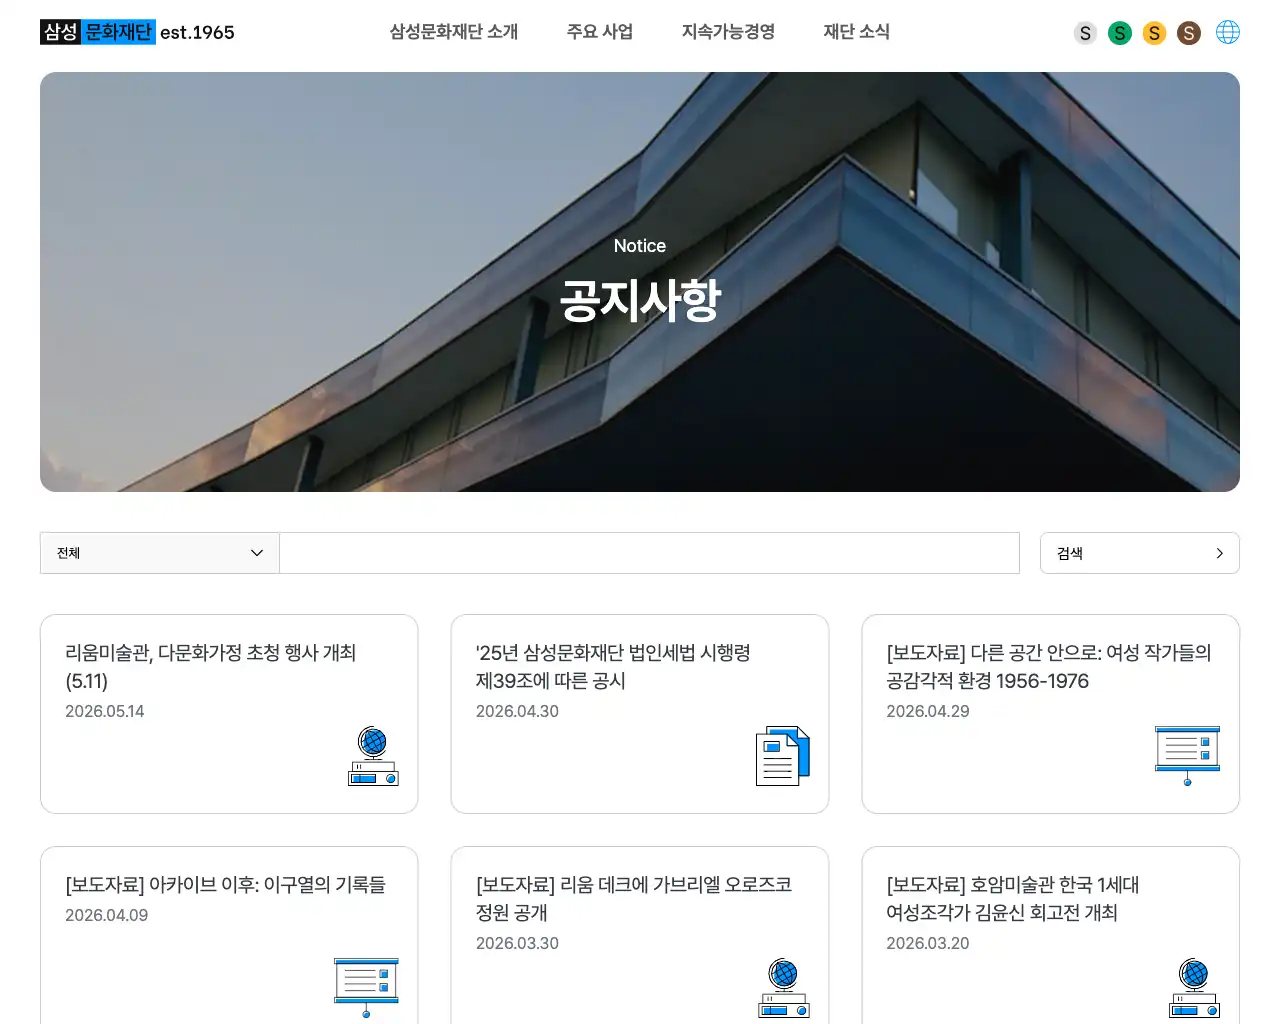Open 지속가능경영 menu
This screenshot has width=1280, height=1024.
pos(728,32)
